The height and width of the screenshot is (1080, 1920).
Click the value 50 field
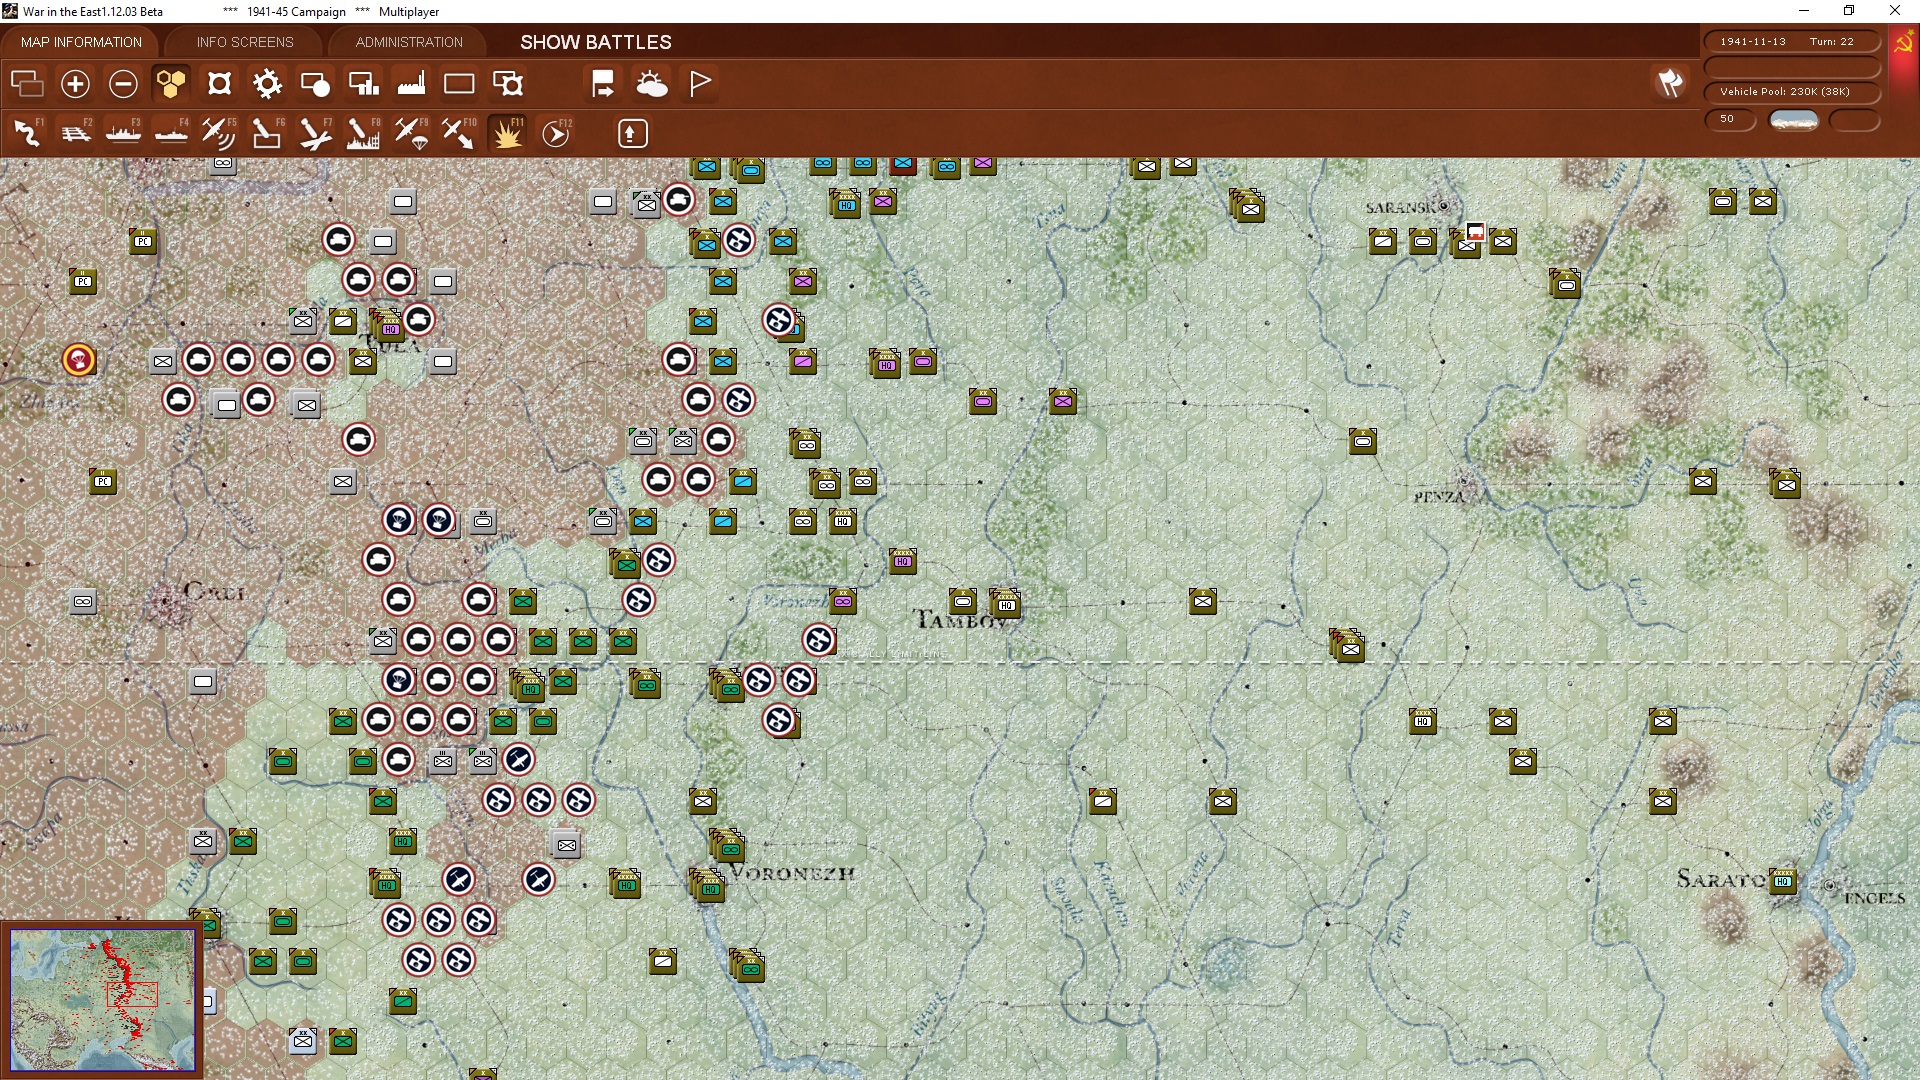(x=1729, y=119)
